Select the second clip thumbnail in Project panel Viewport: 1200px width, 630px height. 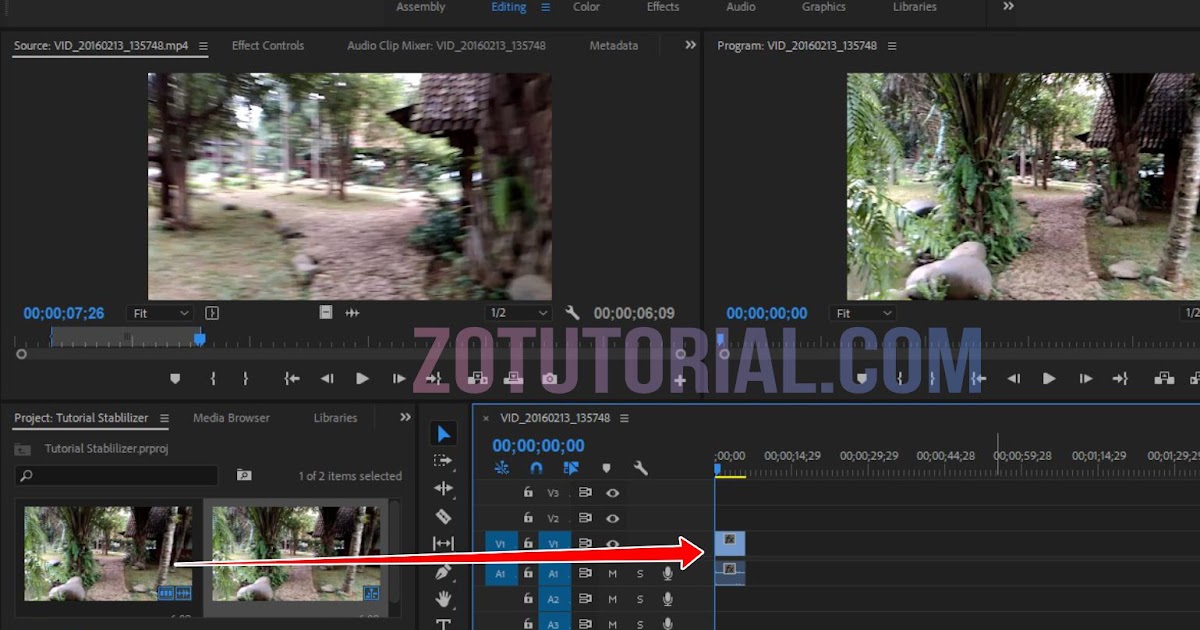point(296,555)
